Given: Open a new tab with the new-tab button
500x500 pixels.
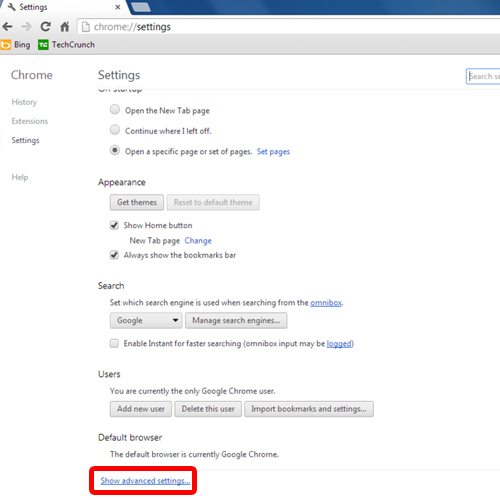Looking at the screenshot, I should click(141, 7).
